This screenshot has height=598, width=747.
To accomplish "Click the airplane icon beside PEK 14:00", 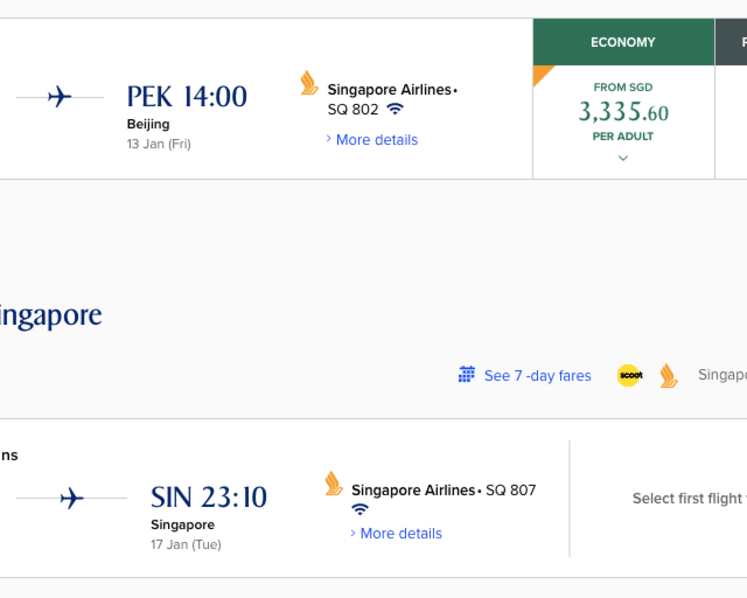I will [60, 97].
